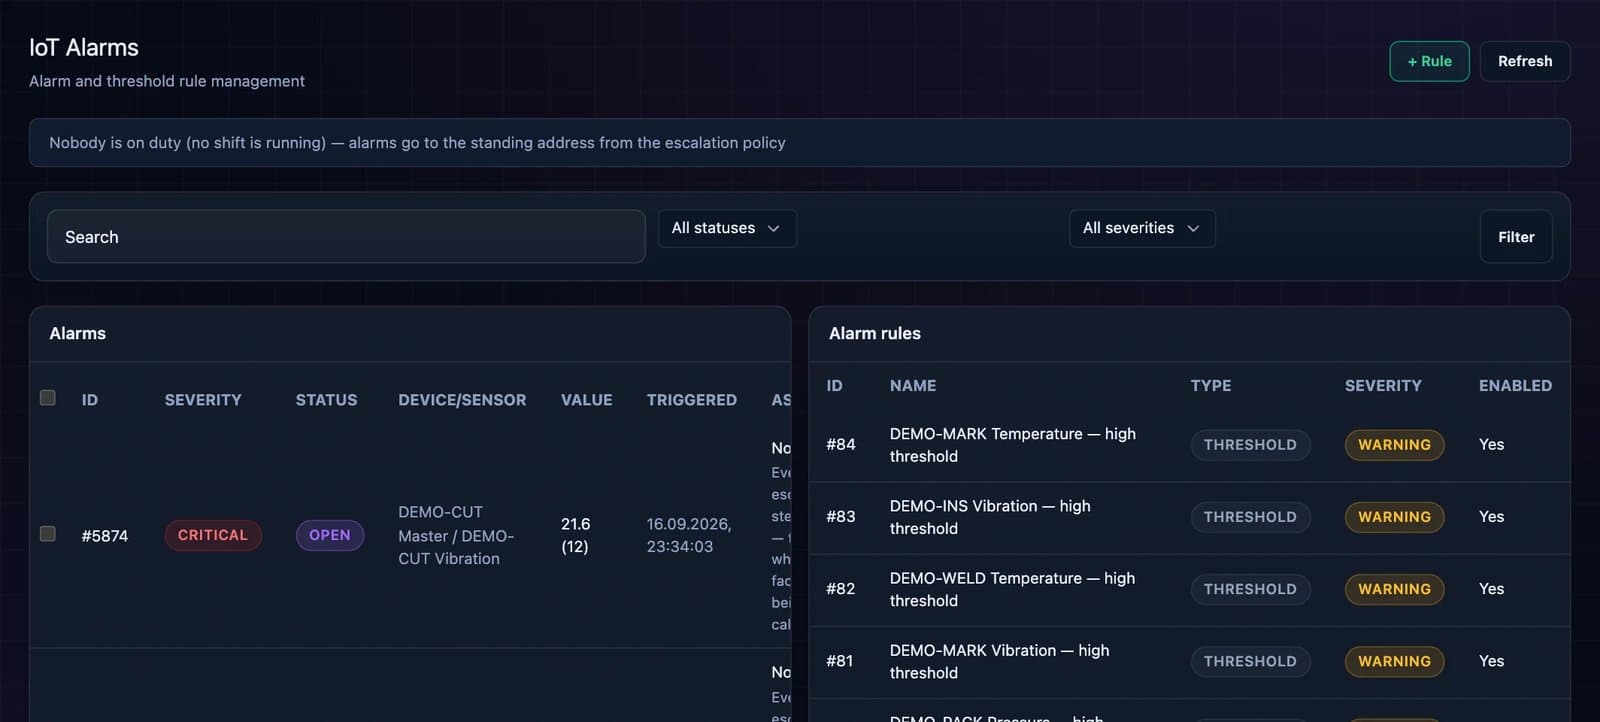Click THRESHOLD badge of rule #82
Screen dimensions: 1600x722
tap(1250, 589)
